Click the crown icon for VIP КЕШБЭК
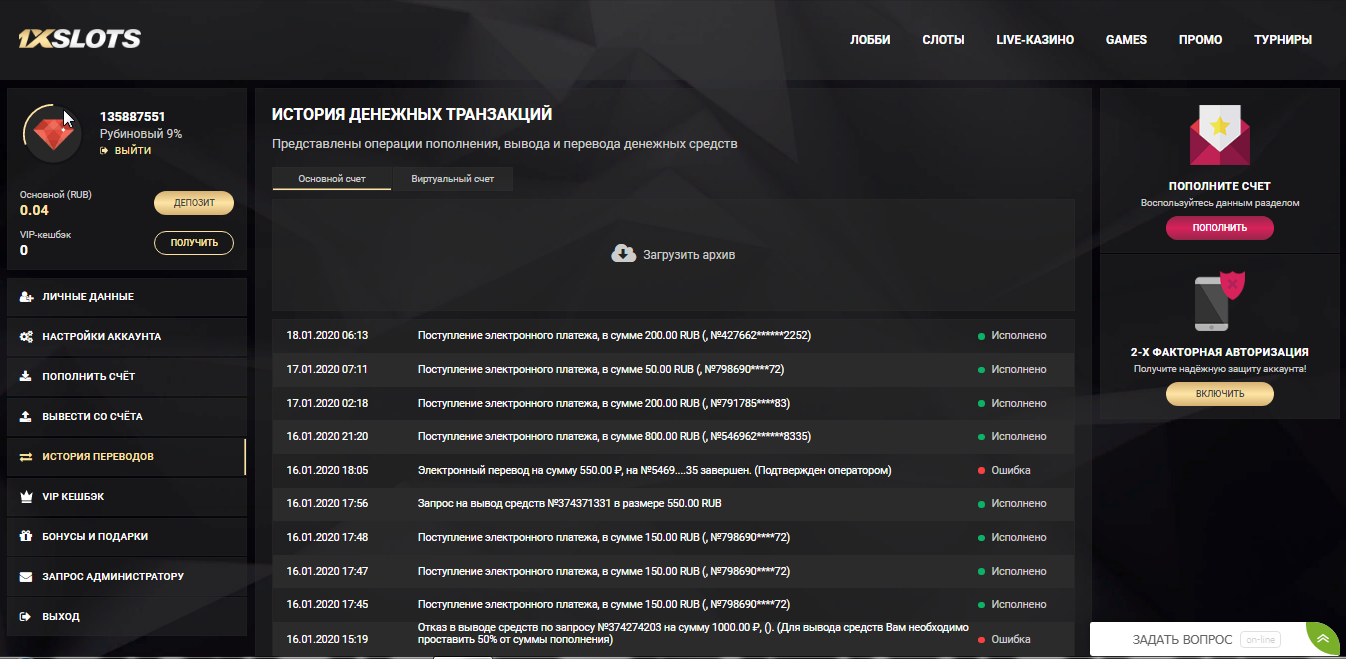The height and width of the screenshot is (659, 1346). point(26,497)
